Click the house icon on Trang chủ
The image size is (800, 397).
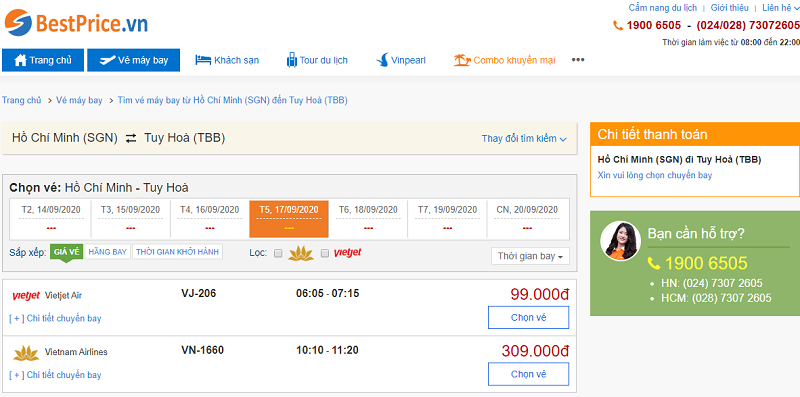20,60
